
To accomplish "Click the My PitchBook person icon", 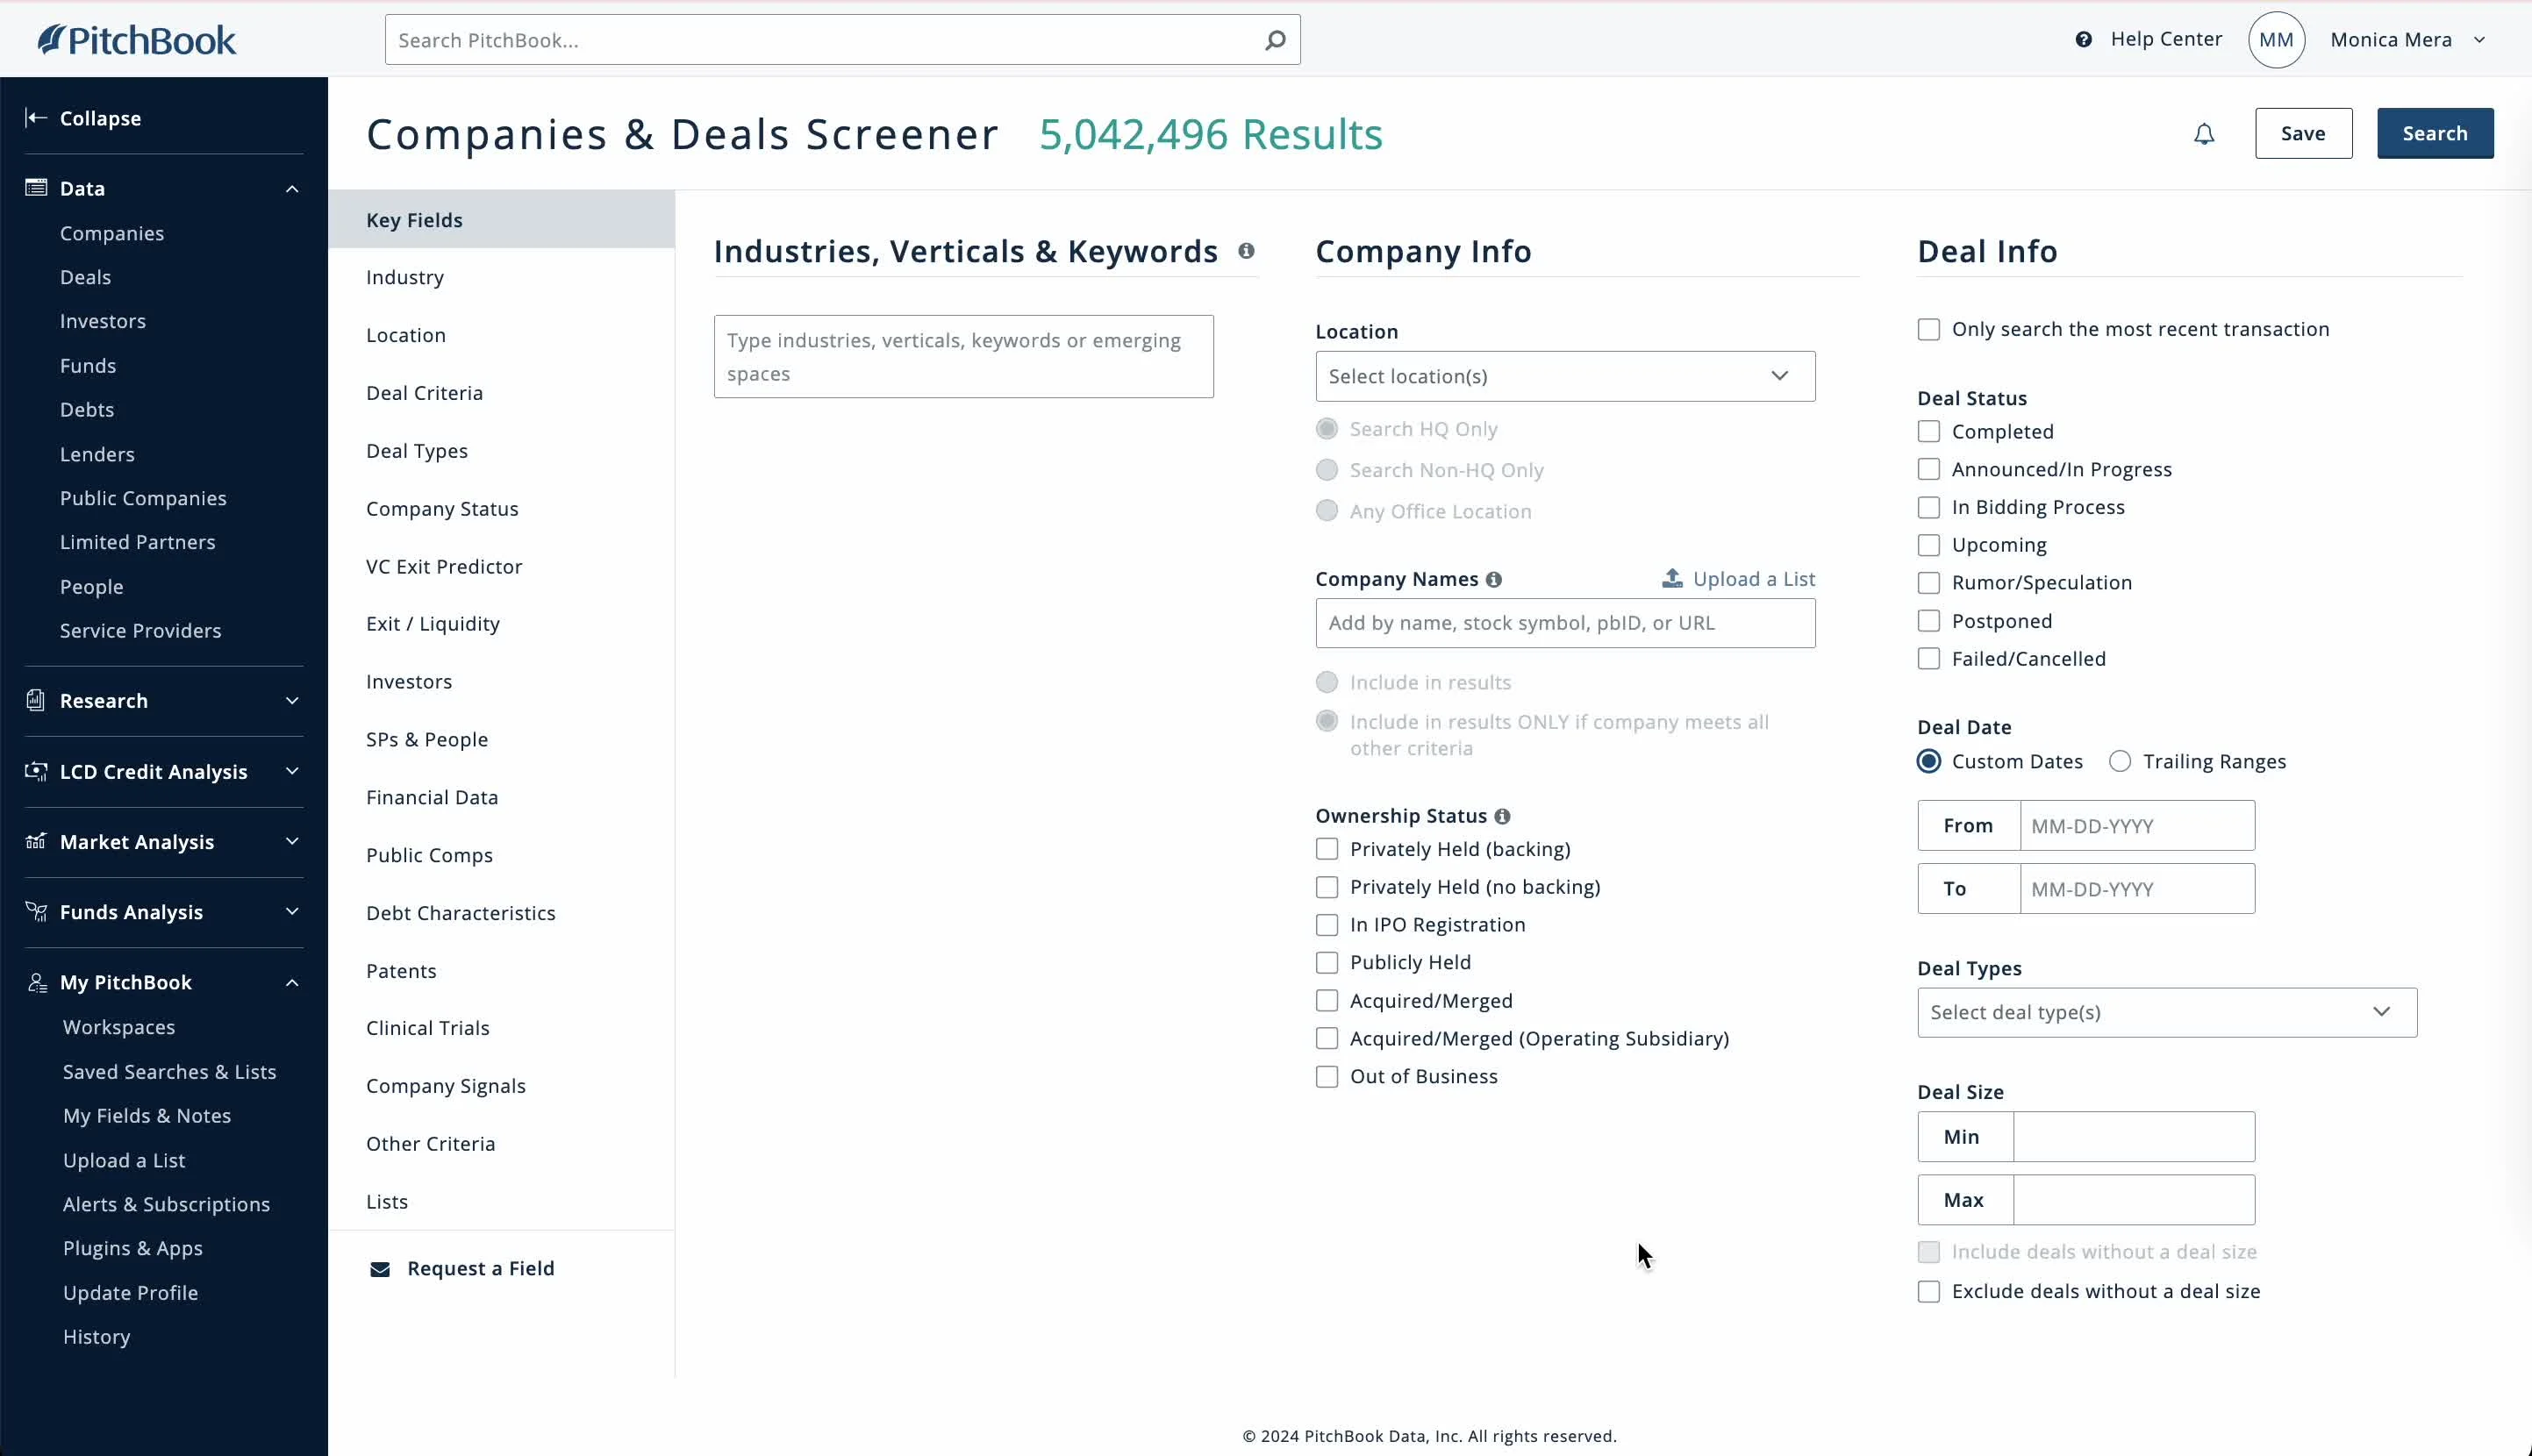I will [36, 982].
